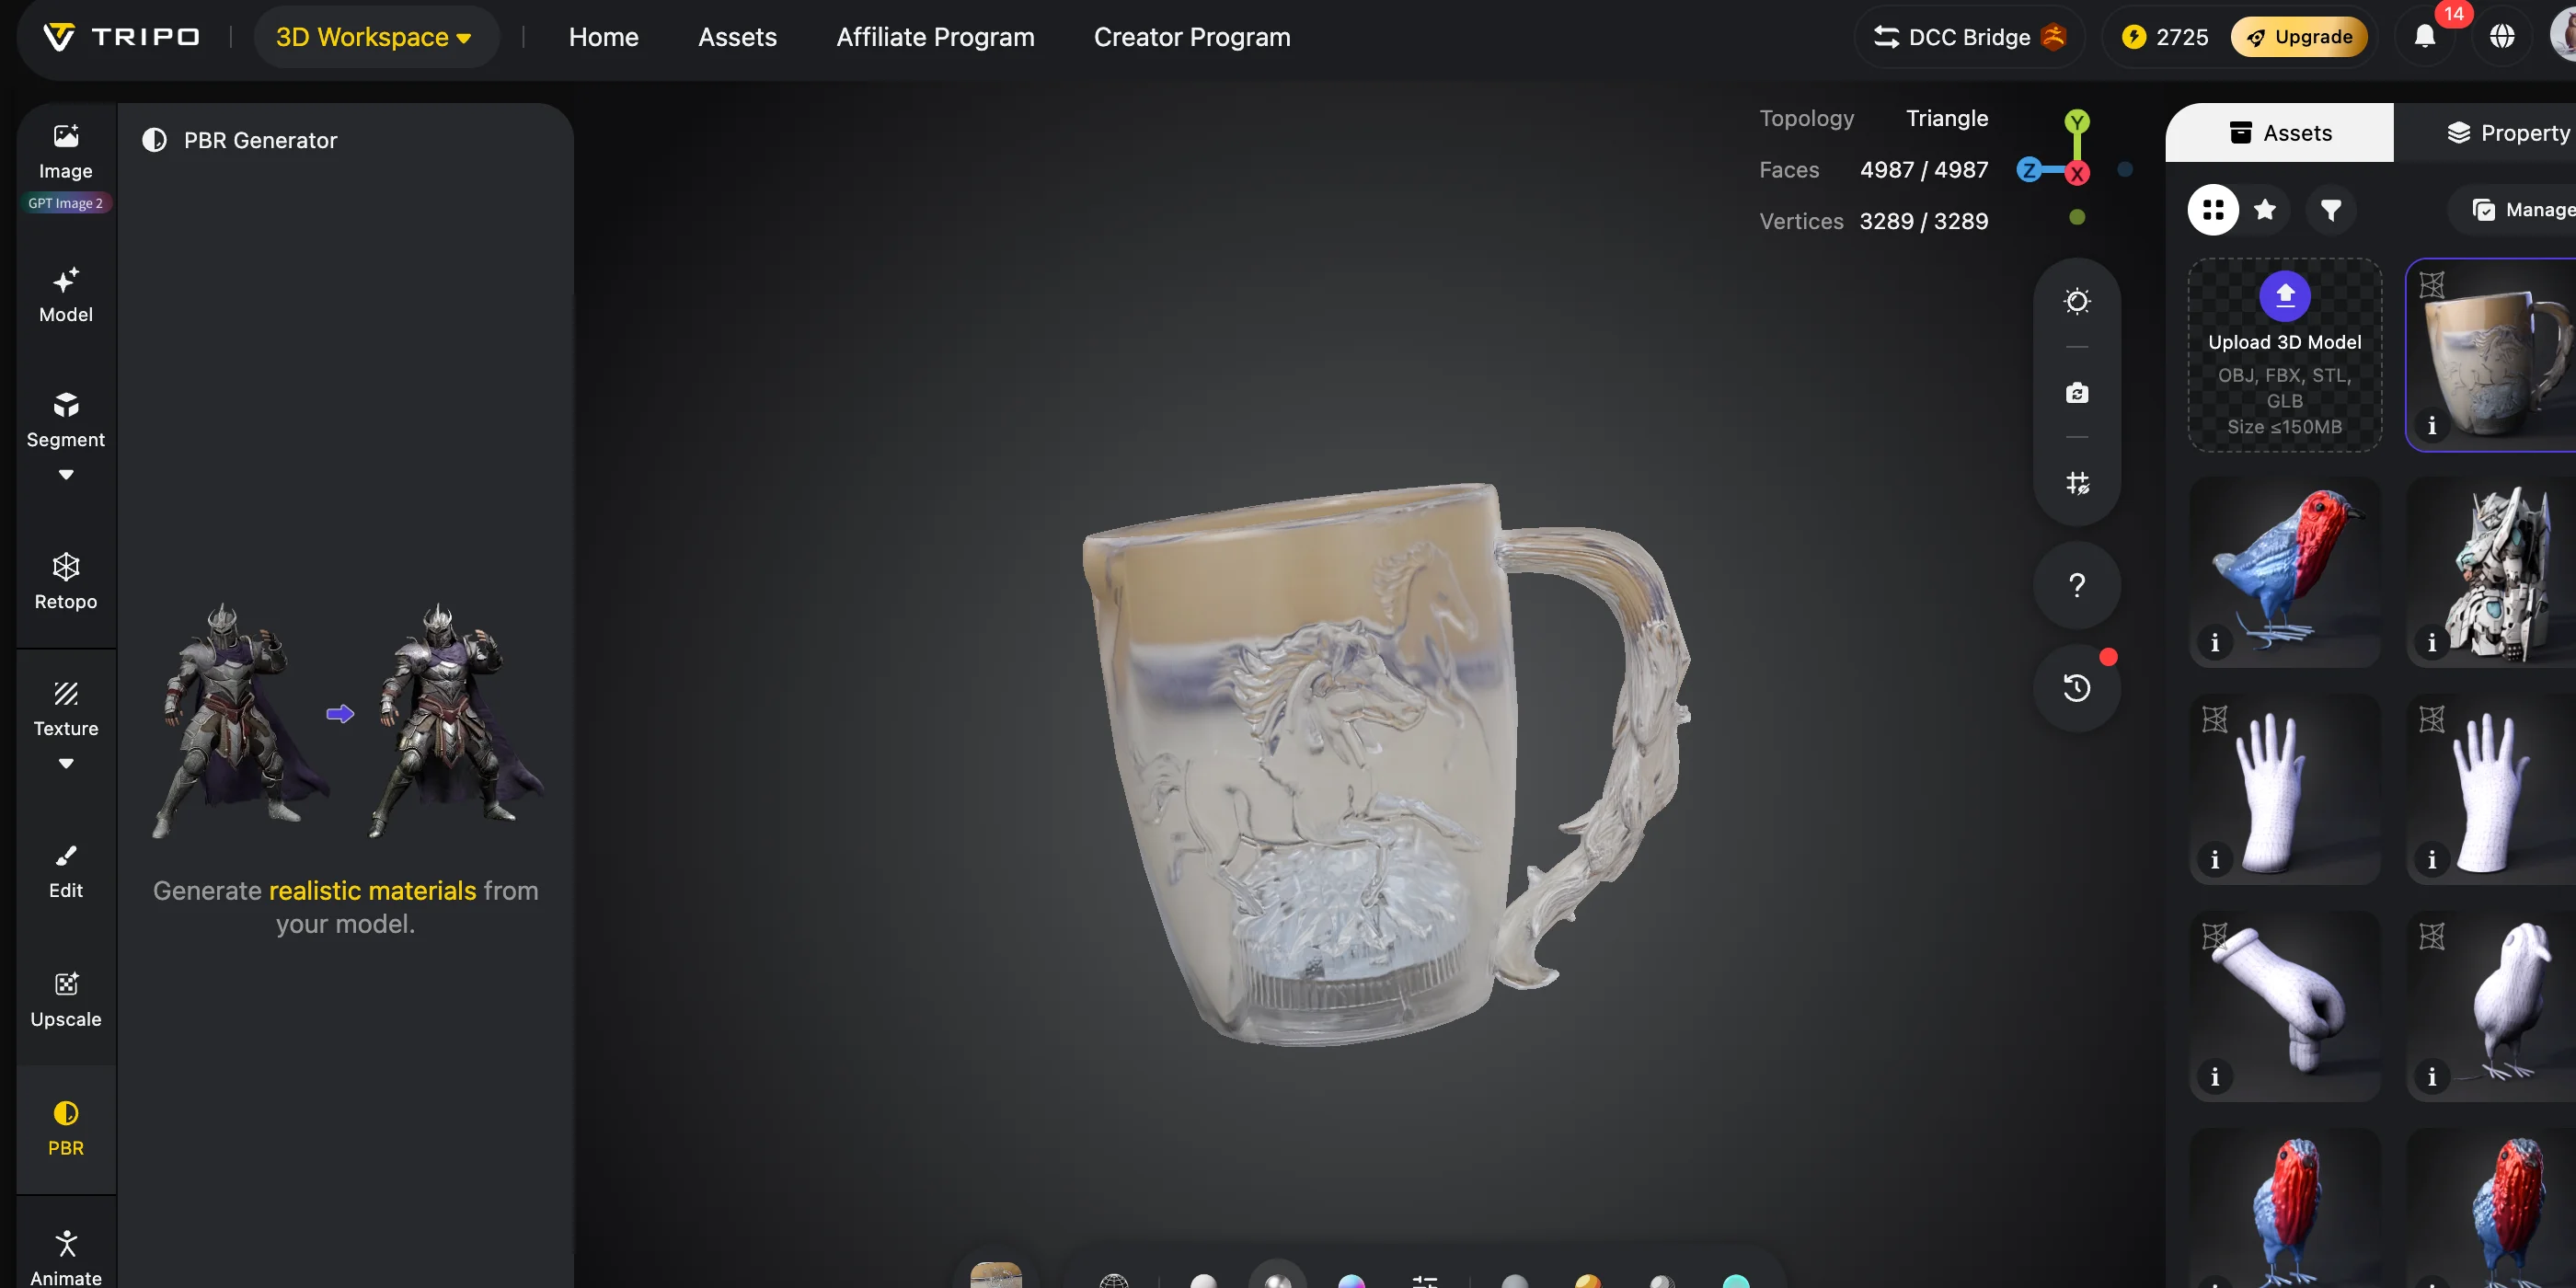Select the white fist glove thumbnail

[x=2284, y=1006]
